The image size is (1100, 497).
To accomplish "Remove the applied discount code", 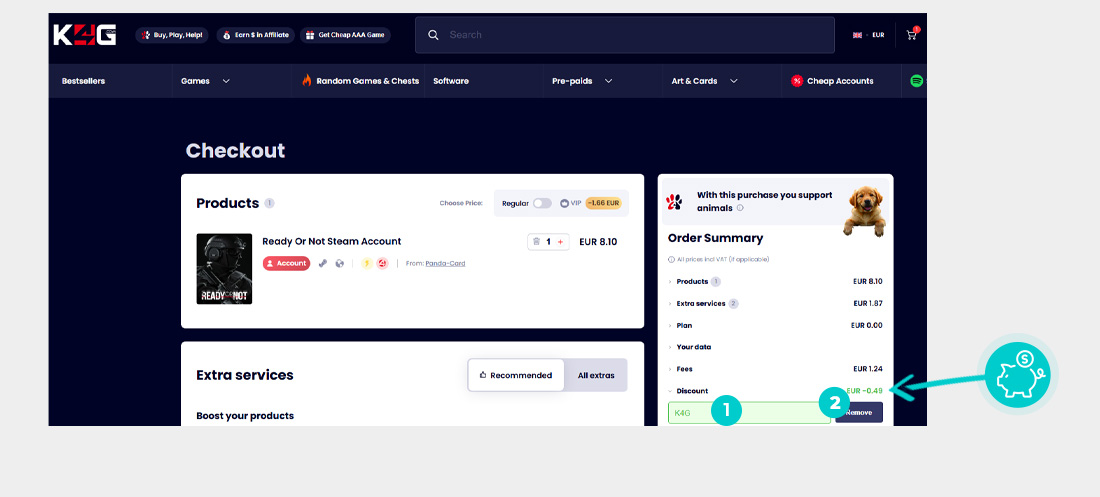I will pyautogui.click(x=859, y=413).
